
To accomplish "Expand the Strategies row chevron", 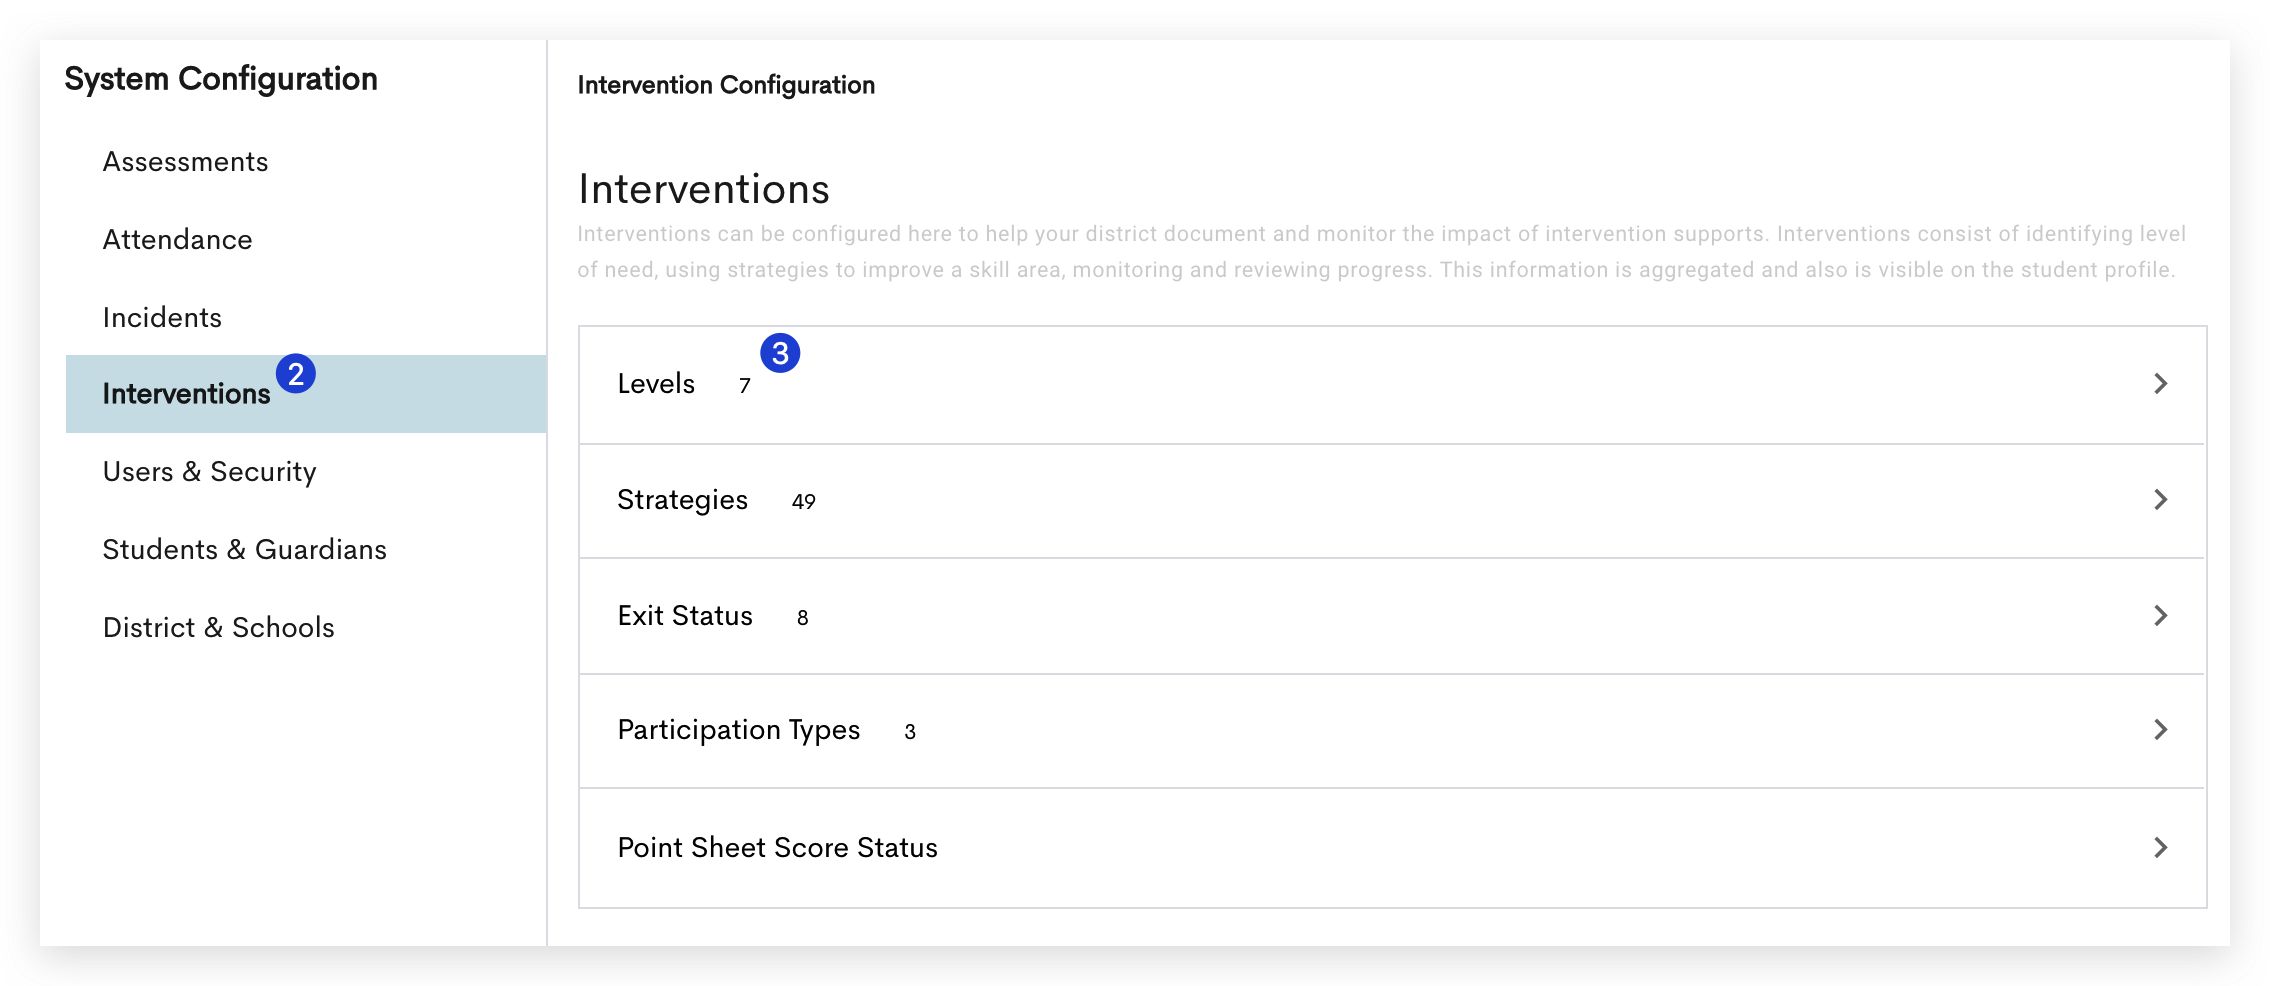I will (2160, 500).
